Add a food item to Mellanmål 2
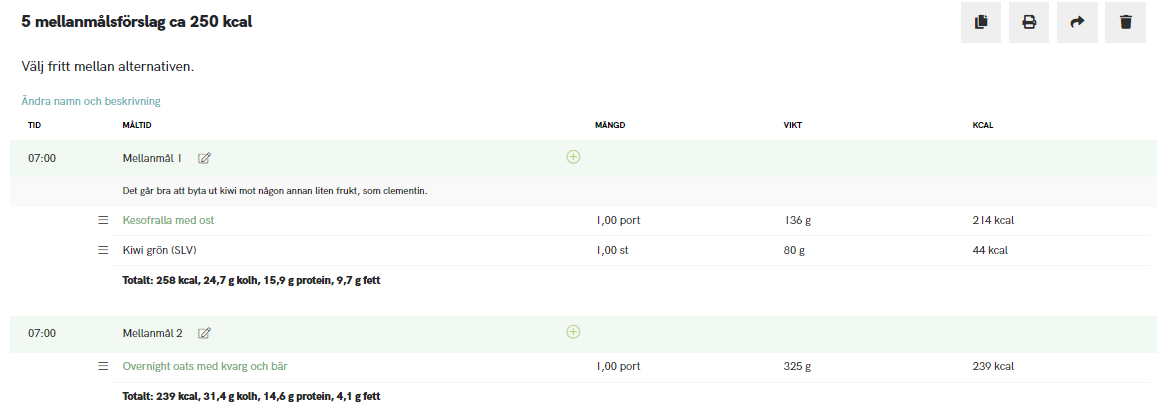 pos(573,332)
